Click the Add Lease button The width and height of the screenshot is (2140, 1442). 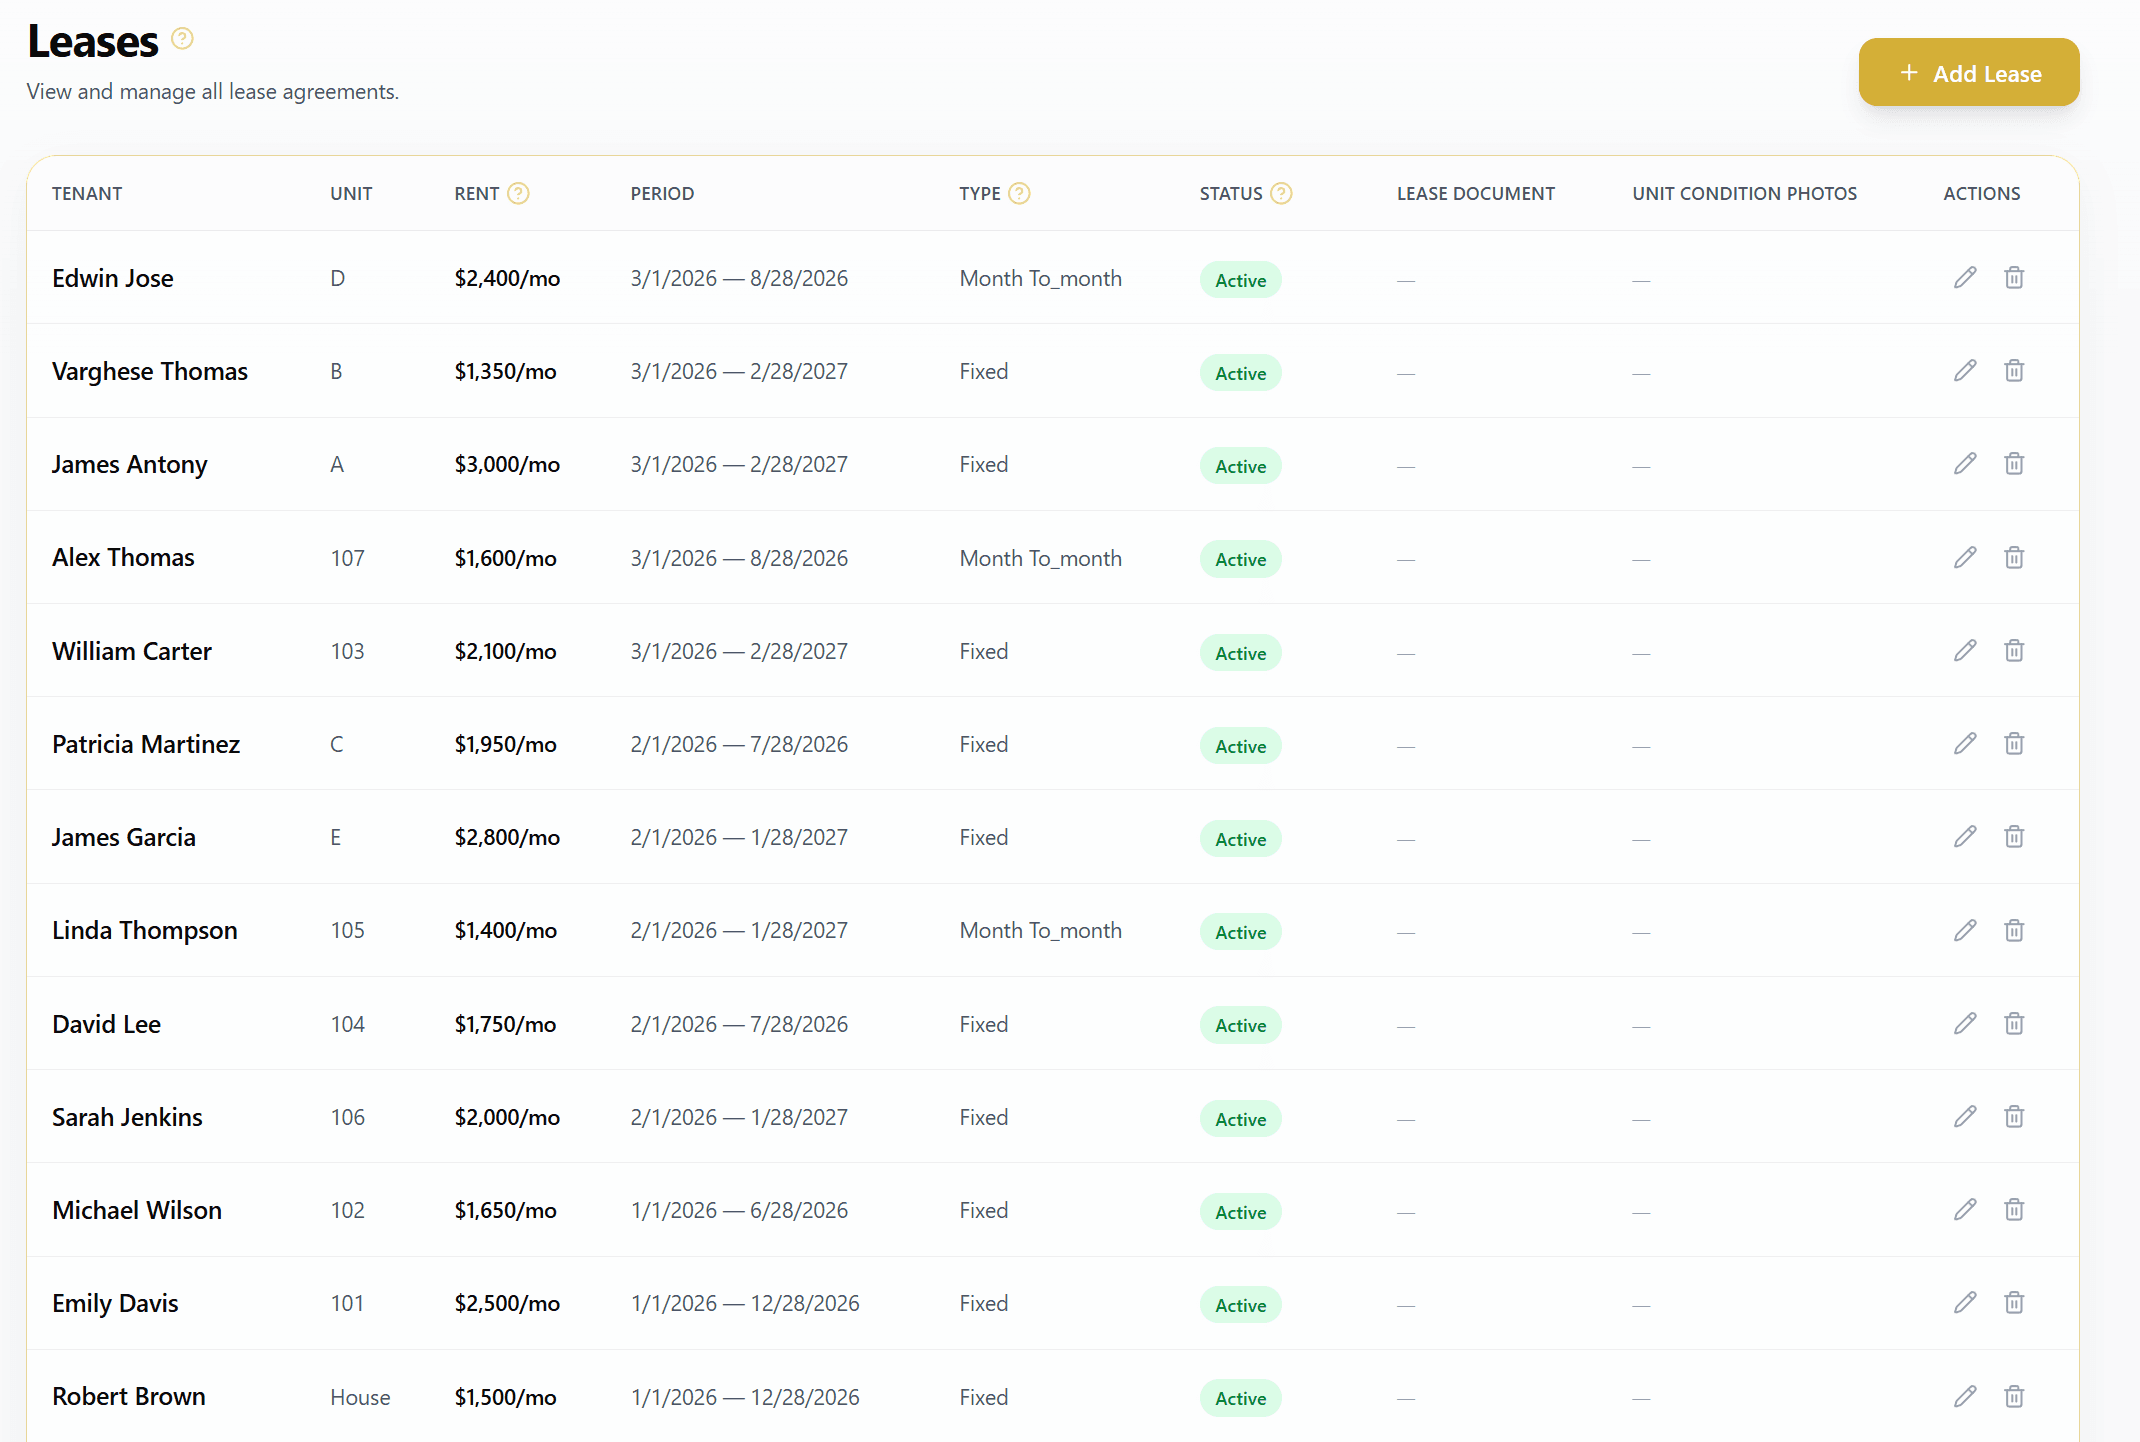point(1968,72)
